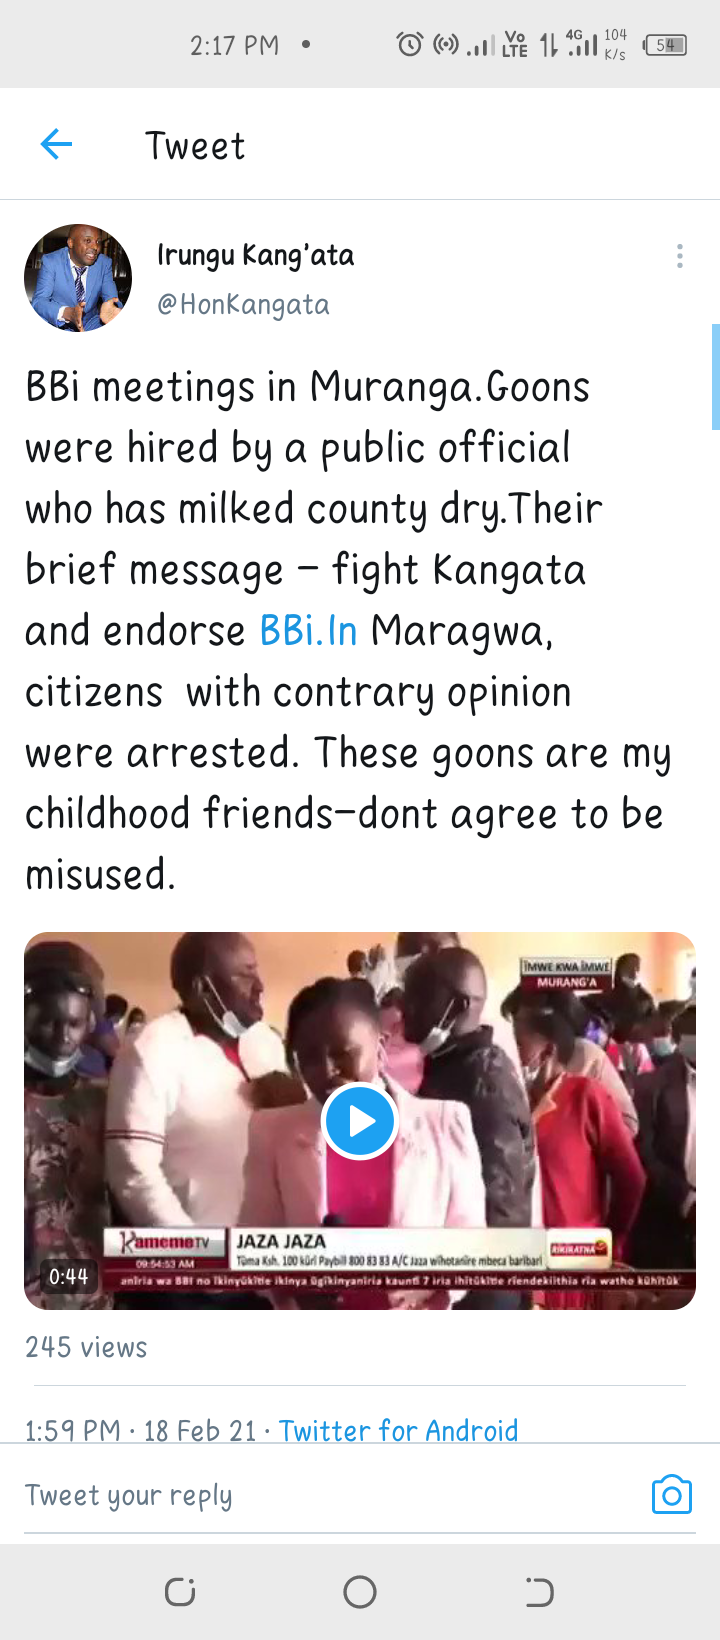Open the BBi.In link in tweet
This screenshot has height=1640, width=720.
point(308,631)
